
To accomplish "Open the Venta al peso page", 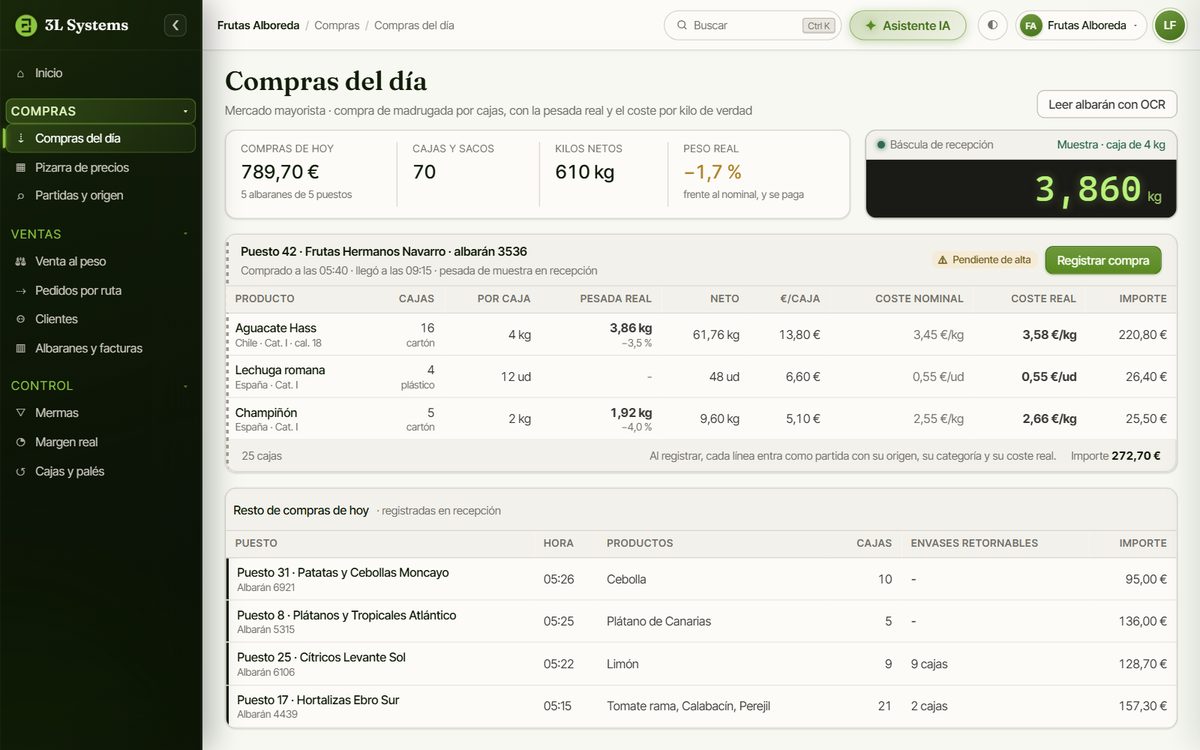I will [101, 262].
